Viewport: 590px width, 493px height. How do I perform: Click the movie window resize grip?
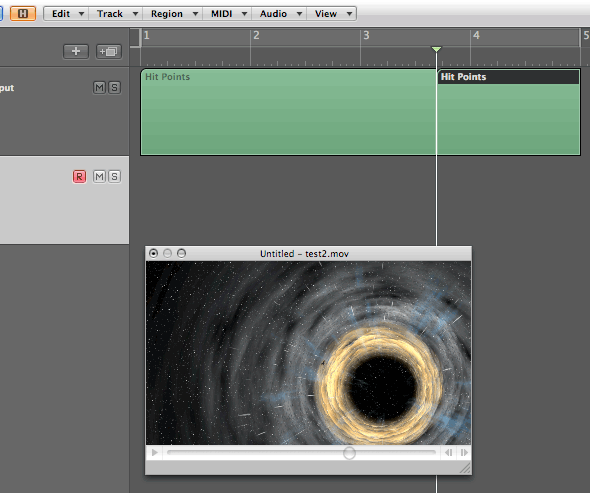(465, 468)
